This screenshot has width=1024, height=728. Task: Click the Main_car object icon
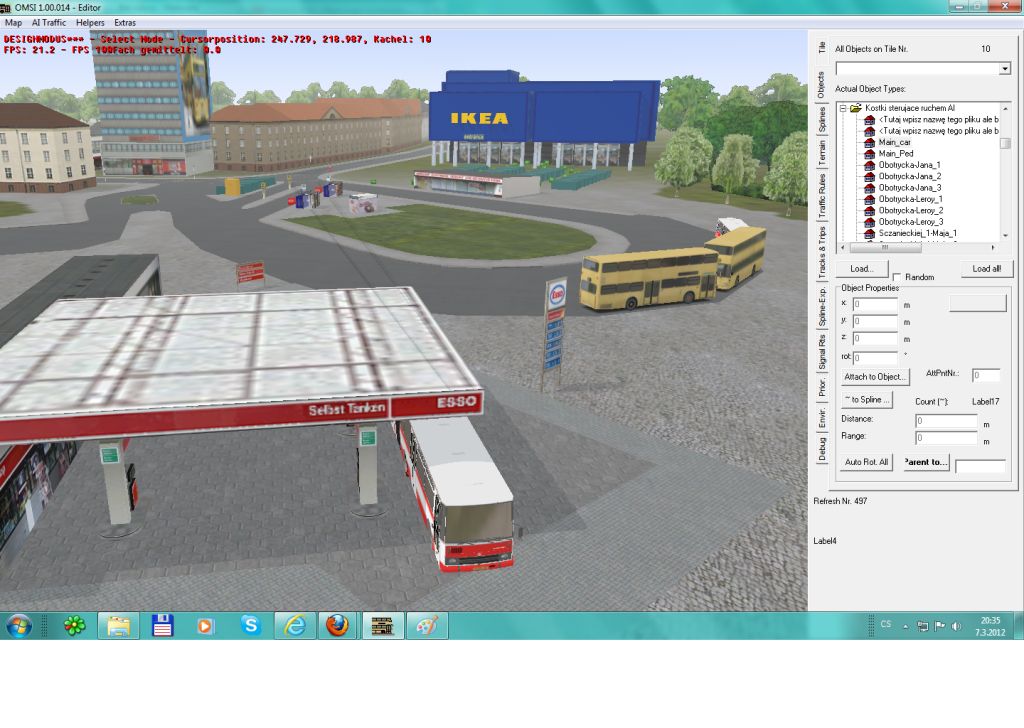tap(869, 142)
